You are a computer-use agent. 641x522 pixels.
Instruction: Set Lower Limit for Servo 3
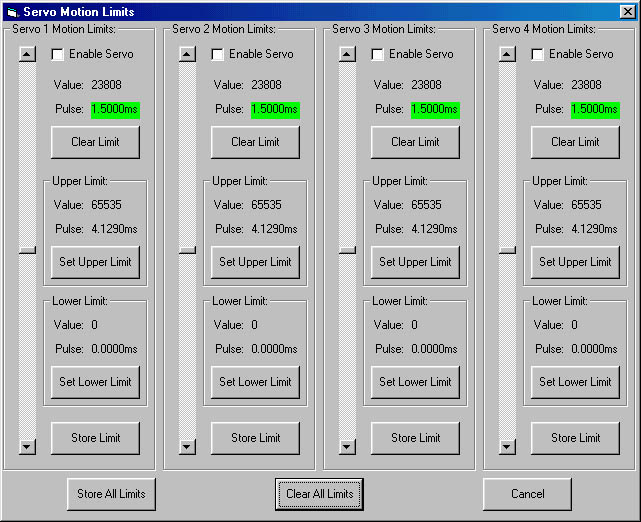tap(415, 382)
